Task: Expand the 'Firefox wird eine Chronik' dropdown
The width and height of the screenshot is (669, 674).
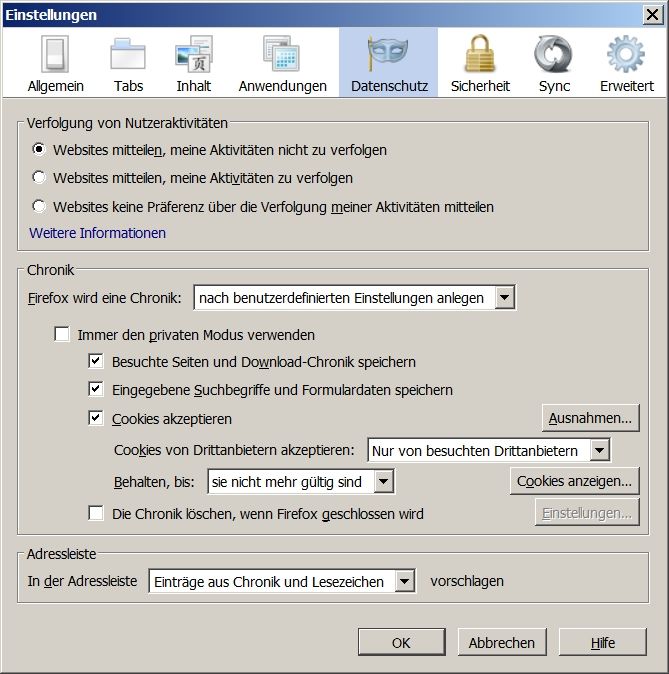Action: [355, 298]
